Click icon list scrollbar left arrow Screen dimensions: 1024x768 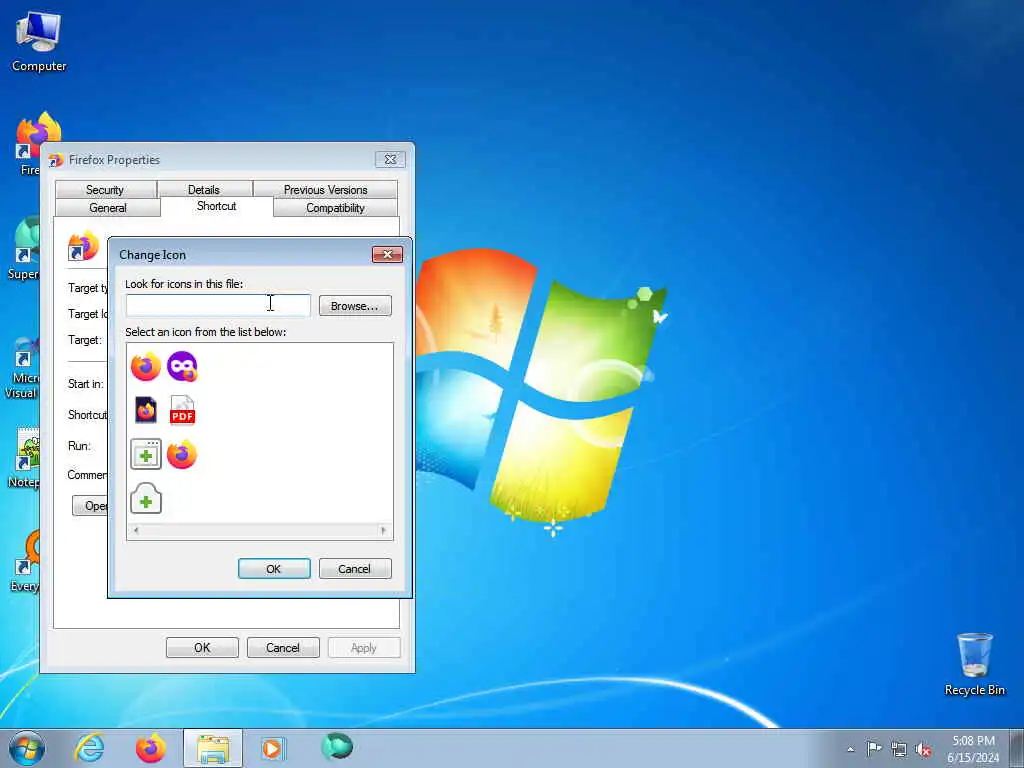coord(136,530)
